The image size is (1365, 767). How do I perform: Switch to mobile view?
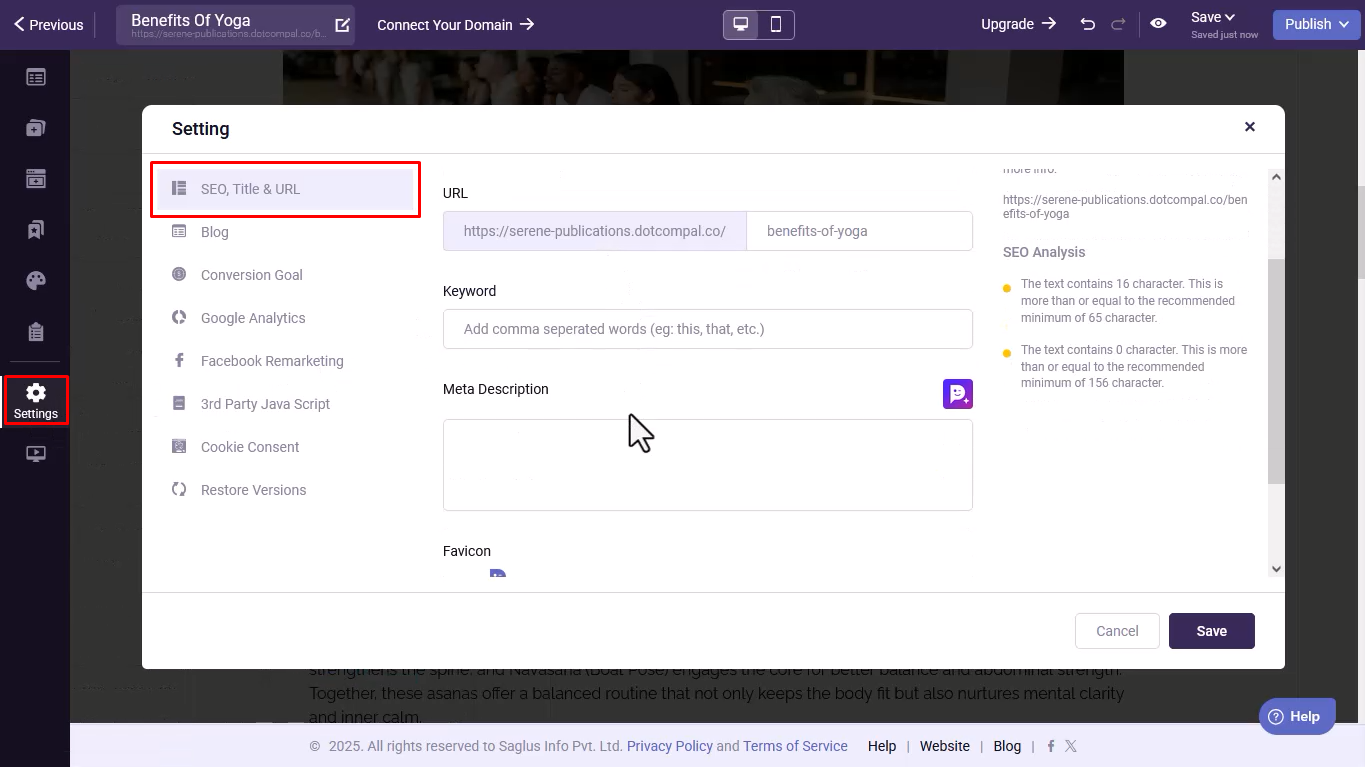coord(776,25)
